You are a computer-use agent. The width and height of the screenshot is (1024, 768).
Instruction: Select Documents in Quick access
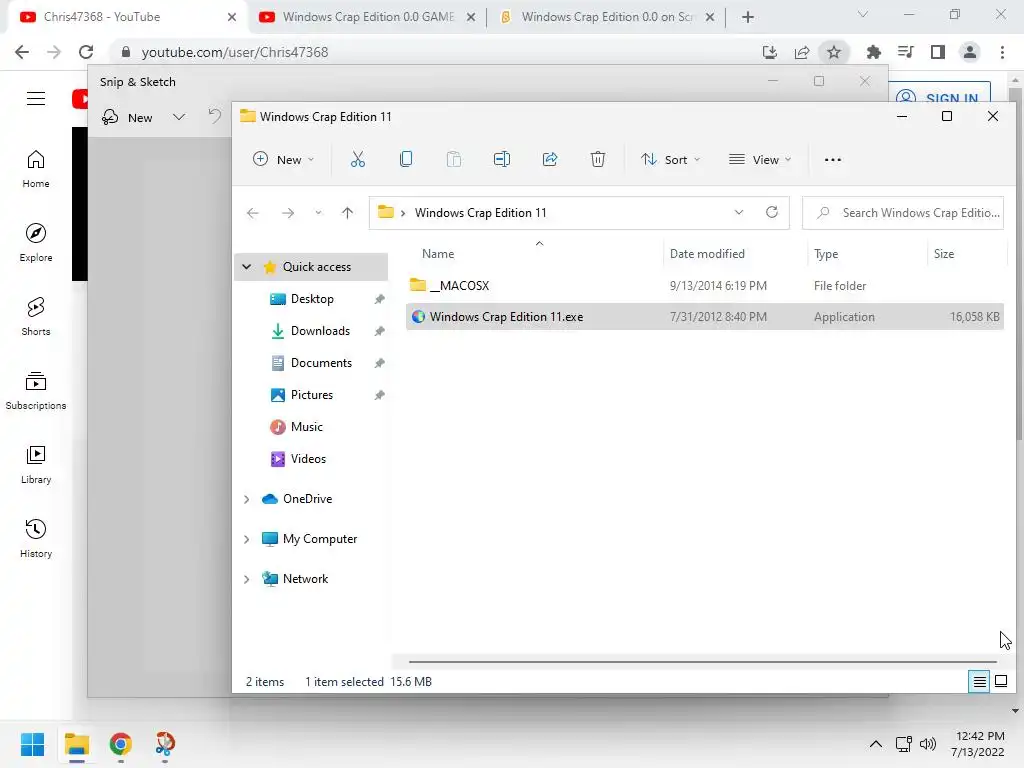tap(321, 362)
